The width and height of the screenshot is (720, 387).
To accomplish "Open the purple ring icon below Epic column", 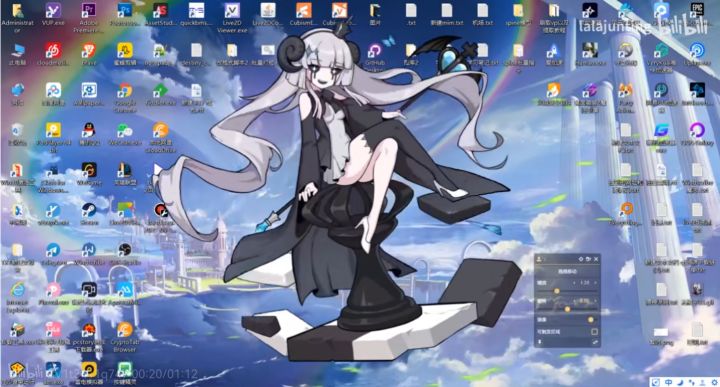I will click(697, 131).
